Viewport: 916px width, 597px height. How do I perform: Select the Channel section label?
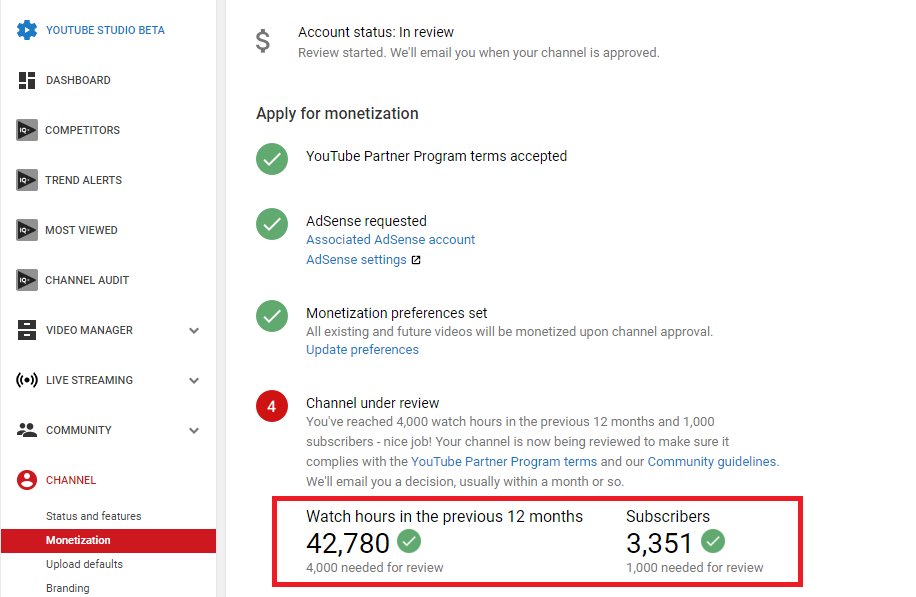71,480
